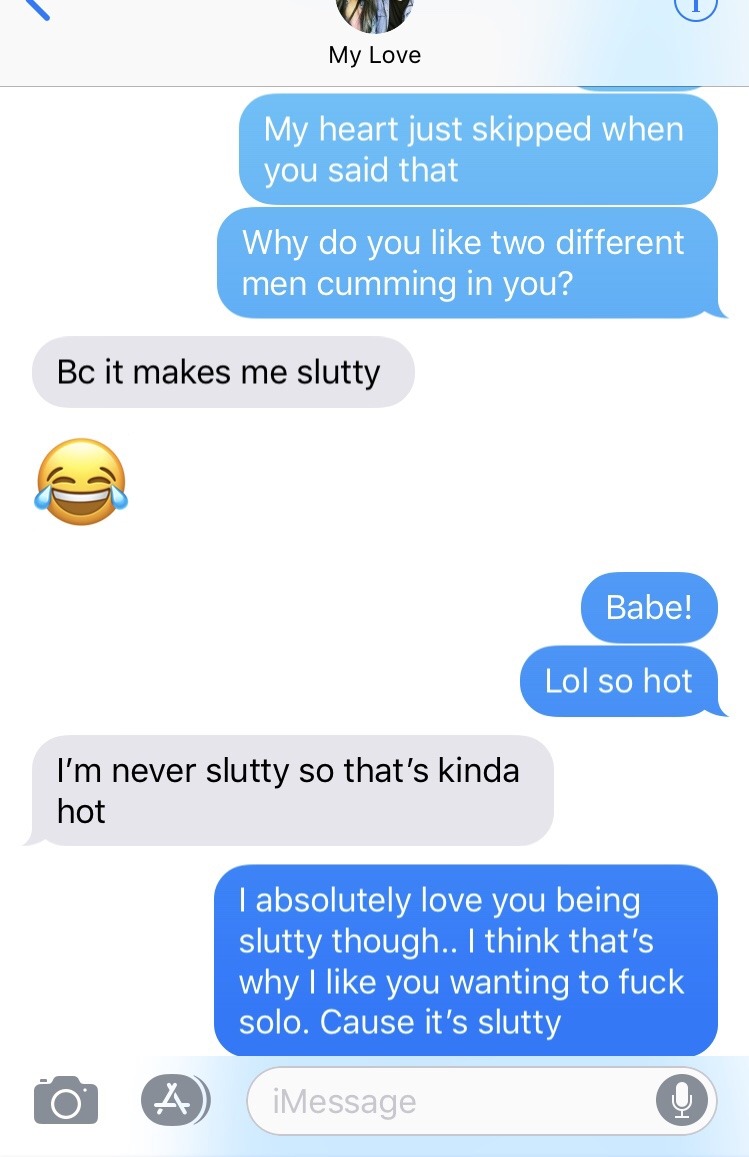The width and height of the screenshot is (749, 1157).
Task: Tap the laughing crying emoji message
Action: 81,482
